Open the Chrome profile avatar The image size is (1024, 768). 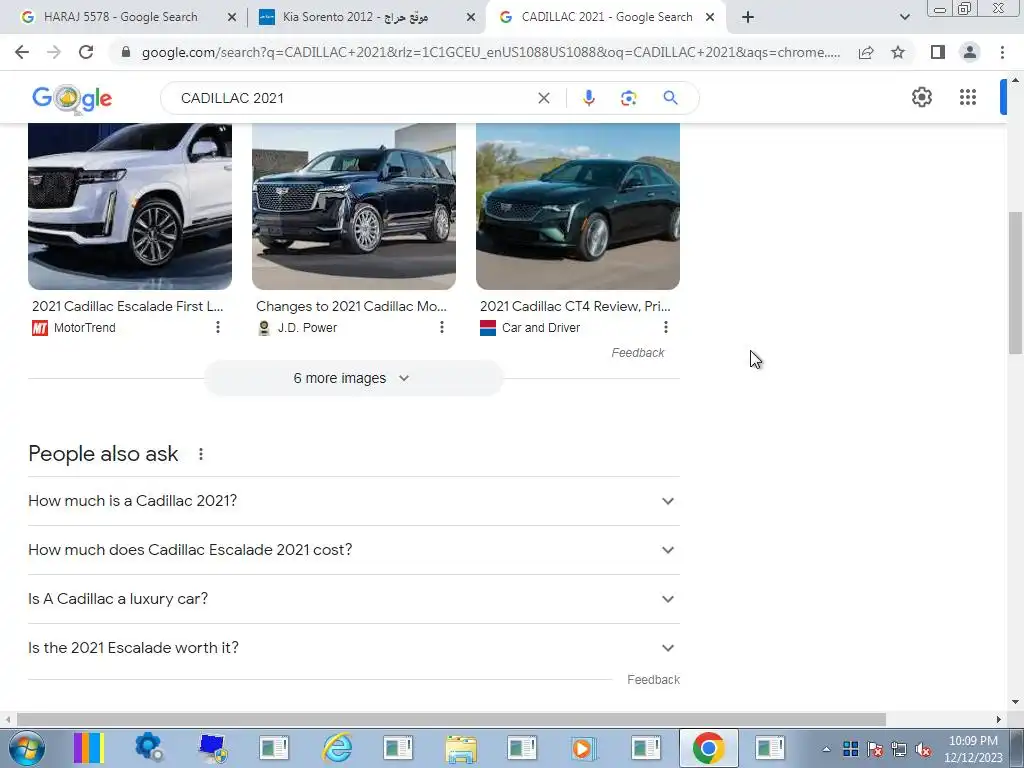point(970,52)
